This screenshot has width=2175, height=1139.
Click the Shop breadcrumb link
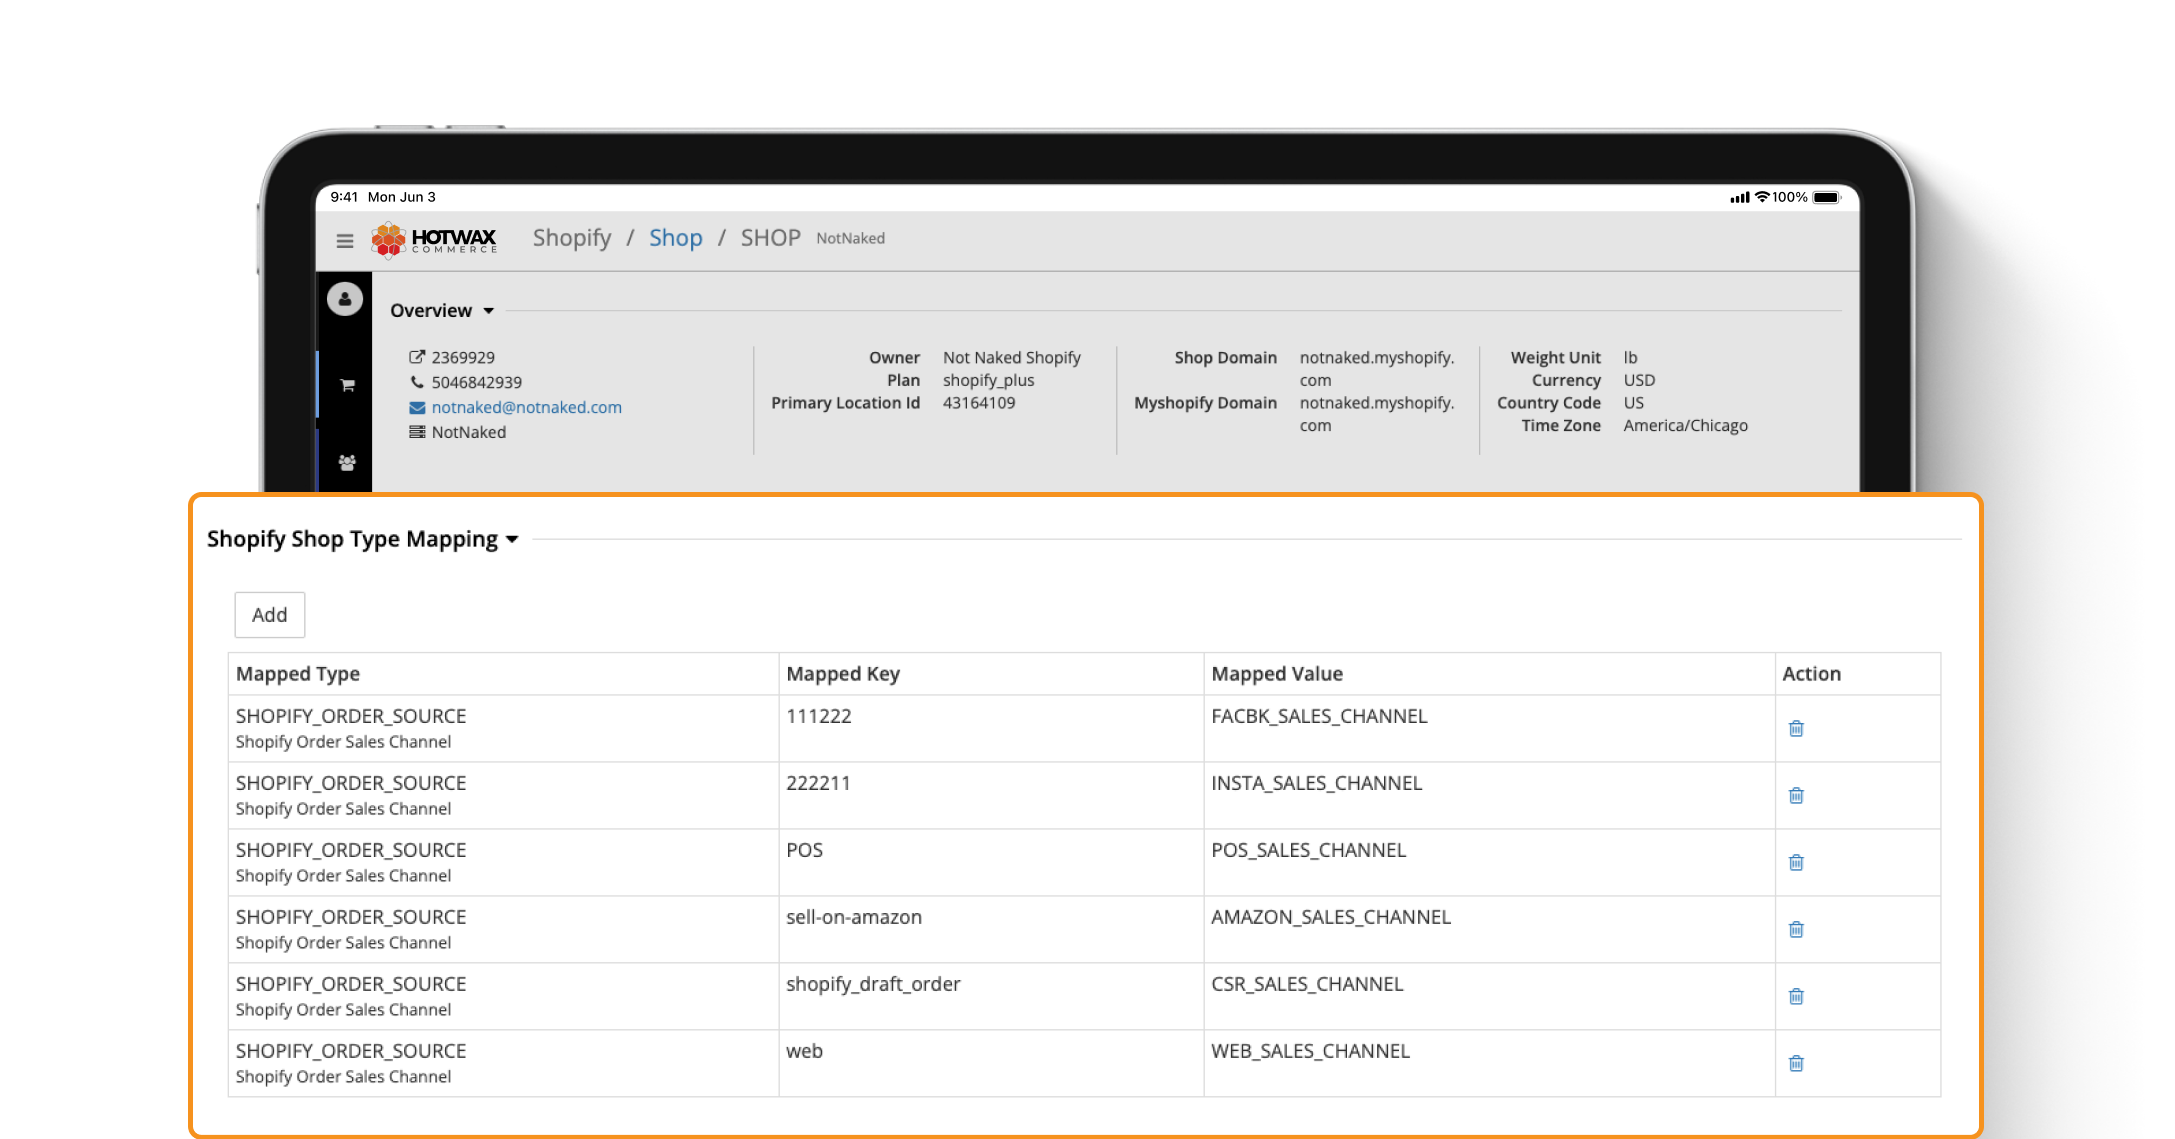[x=675, y=238]
